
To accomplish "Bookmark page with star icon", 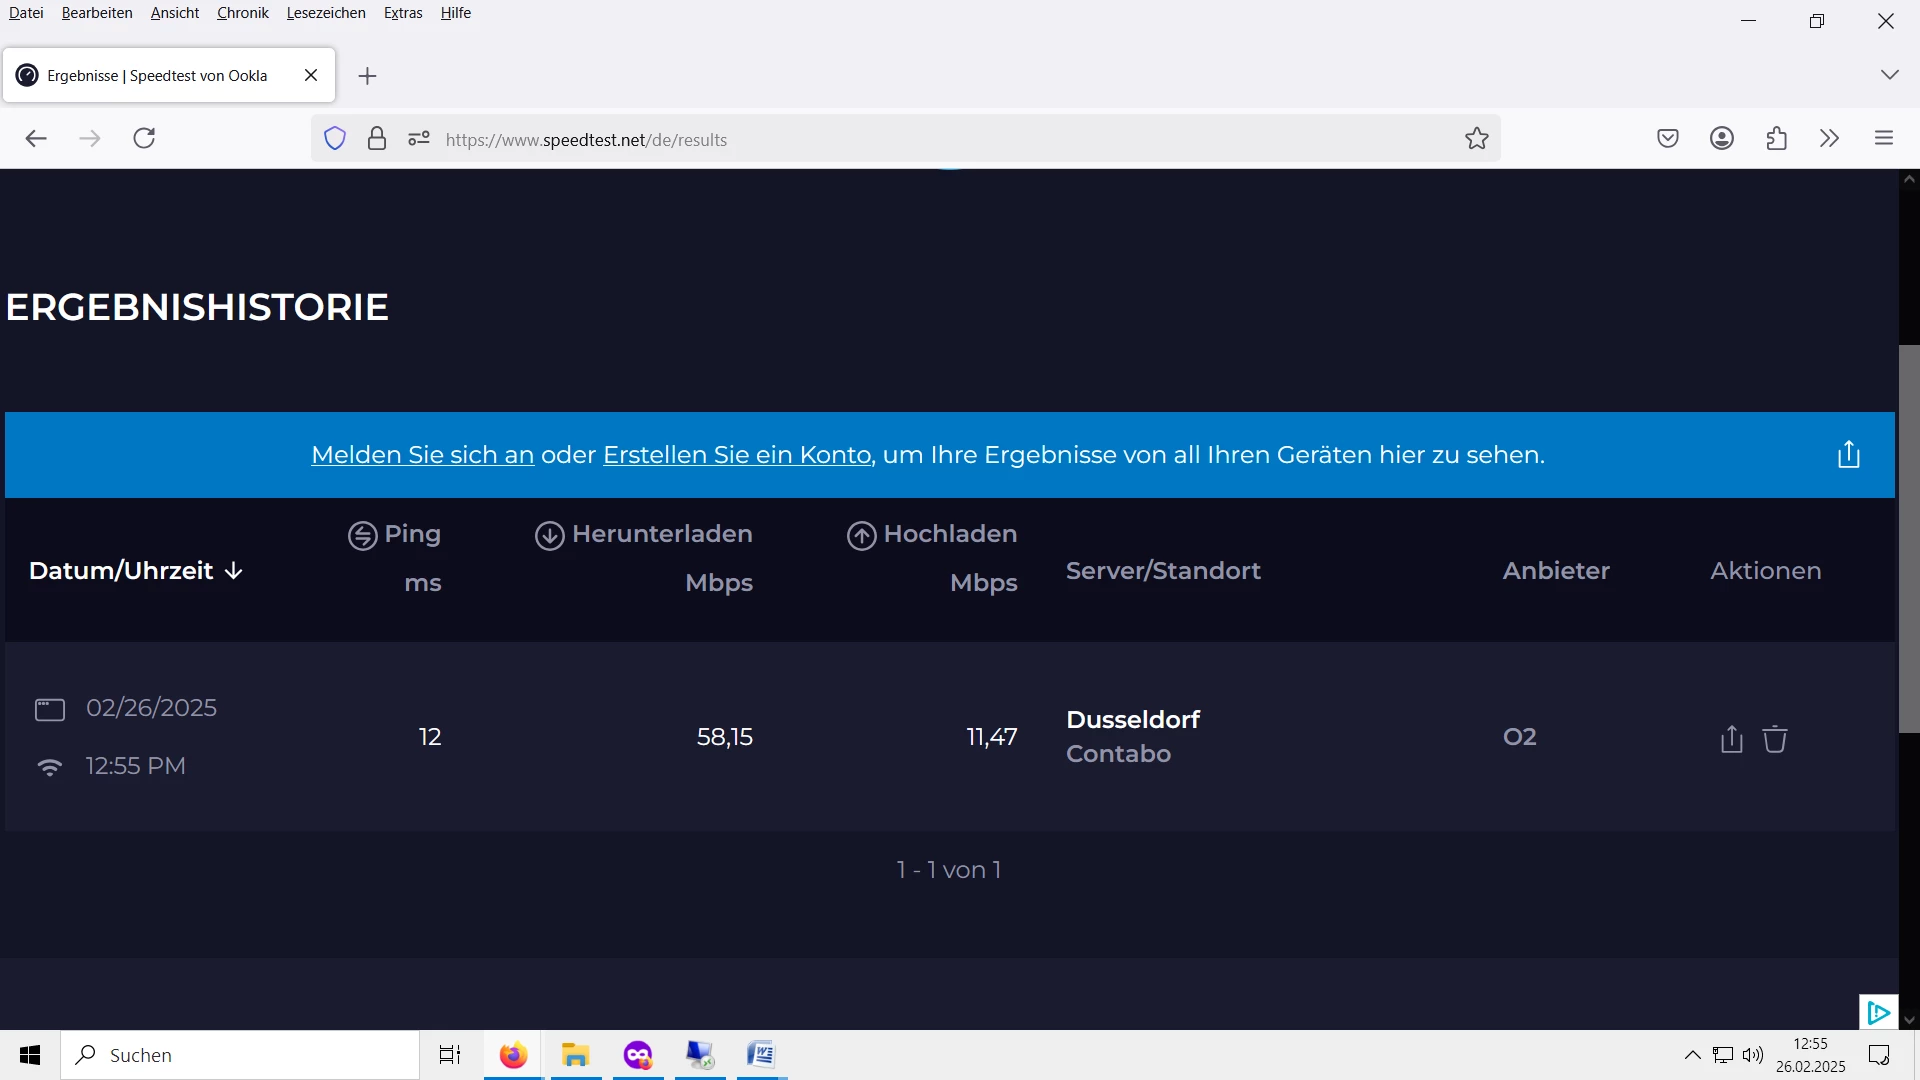I will [x=1477, y=139].
